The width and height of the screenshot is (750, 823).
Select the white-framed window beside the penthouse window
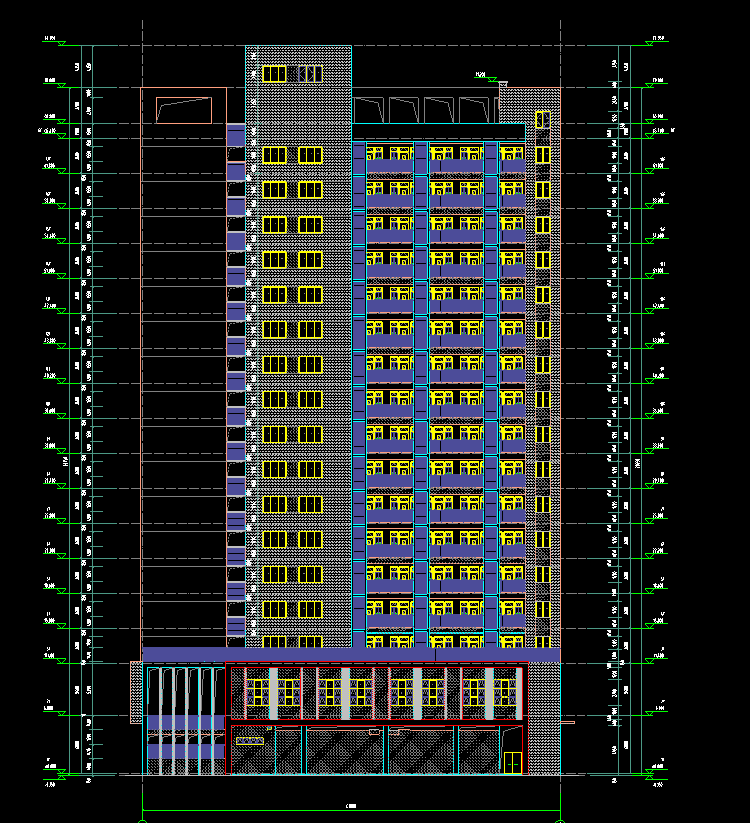pos(310,74)
